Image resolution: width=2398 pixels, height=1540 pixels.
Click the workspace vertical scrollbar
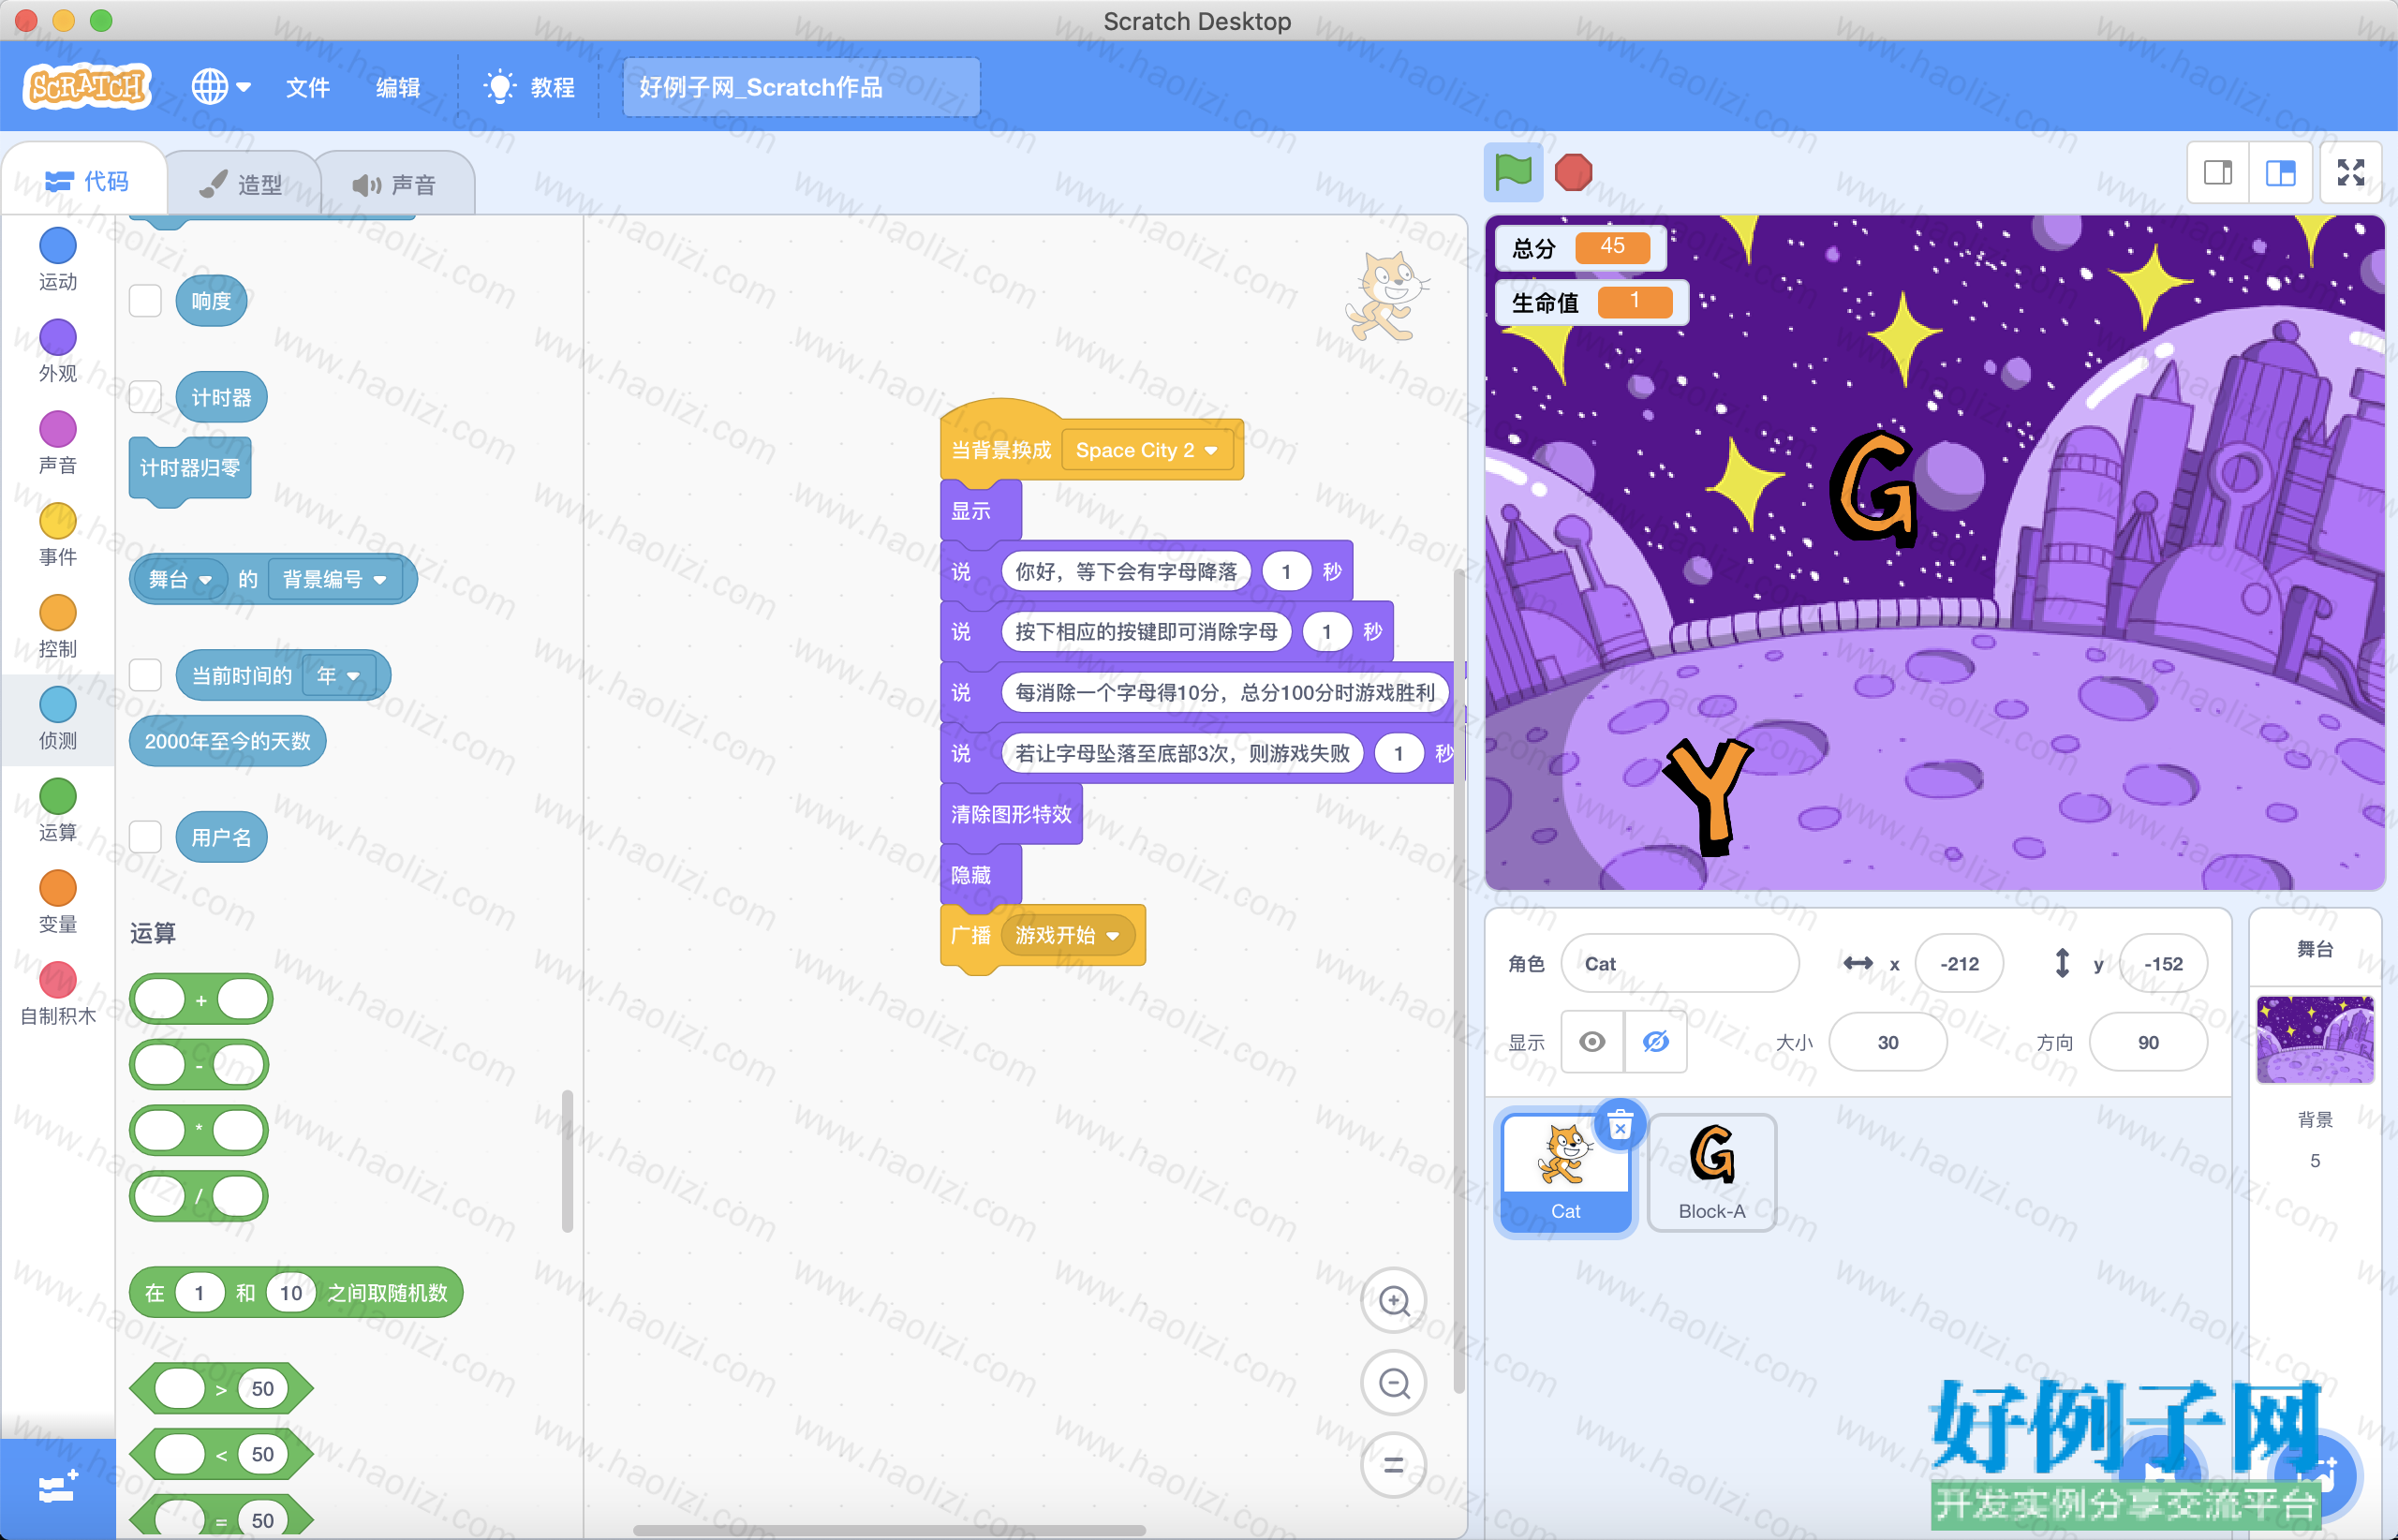[x=1459, y=980]
